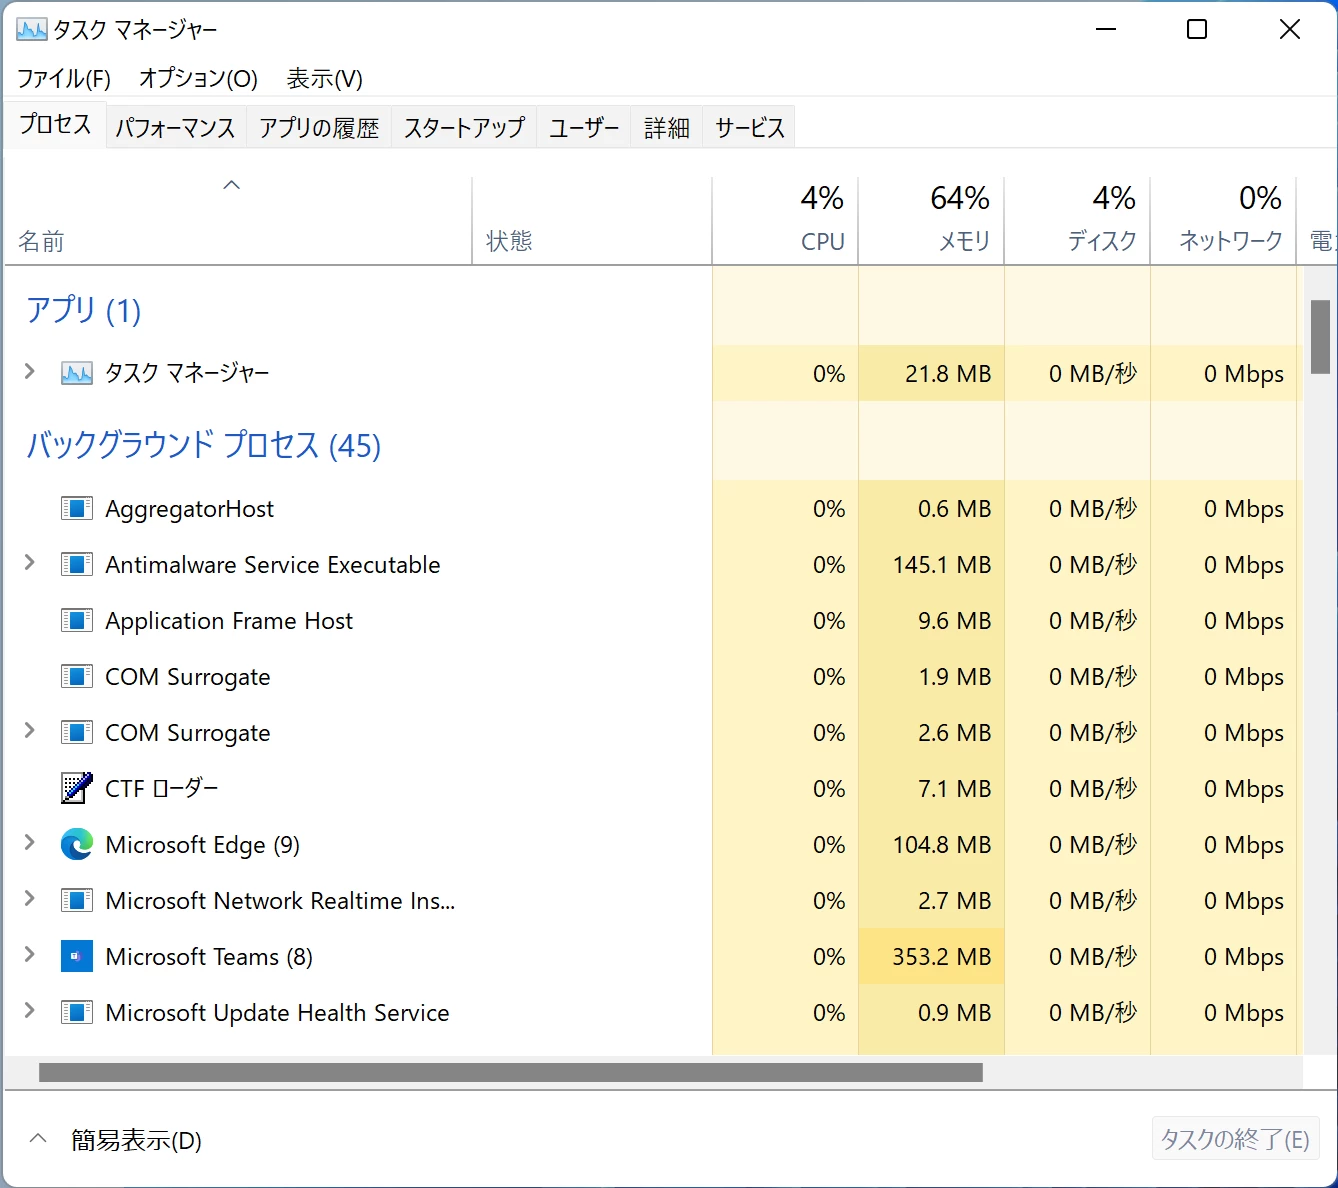Click the タスク マネージャー app row icon
Viewport: 1338px width, 1188px height.
[x=77, y=374]
